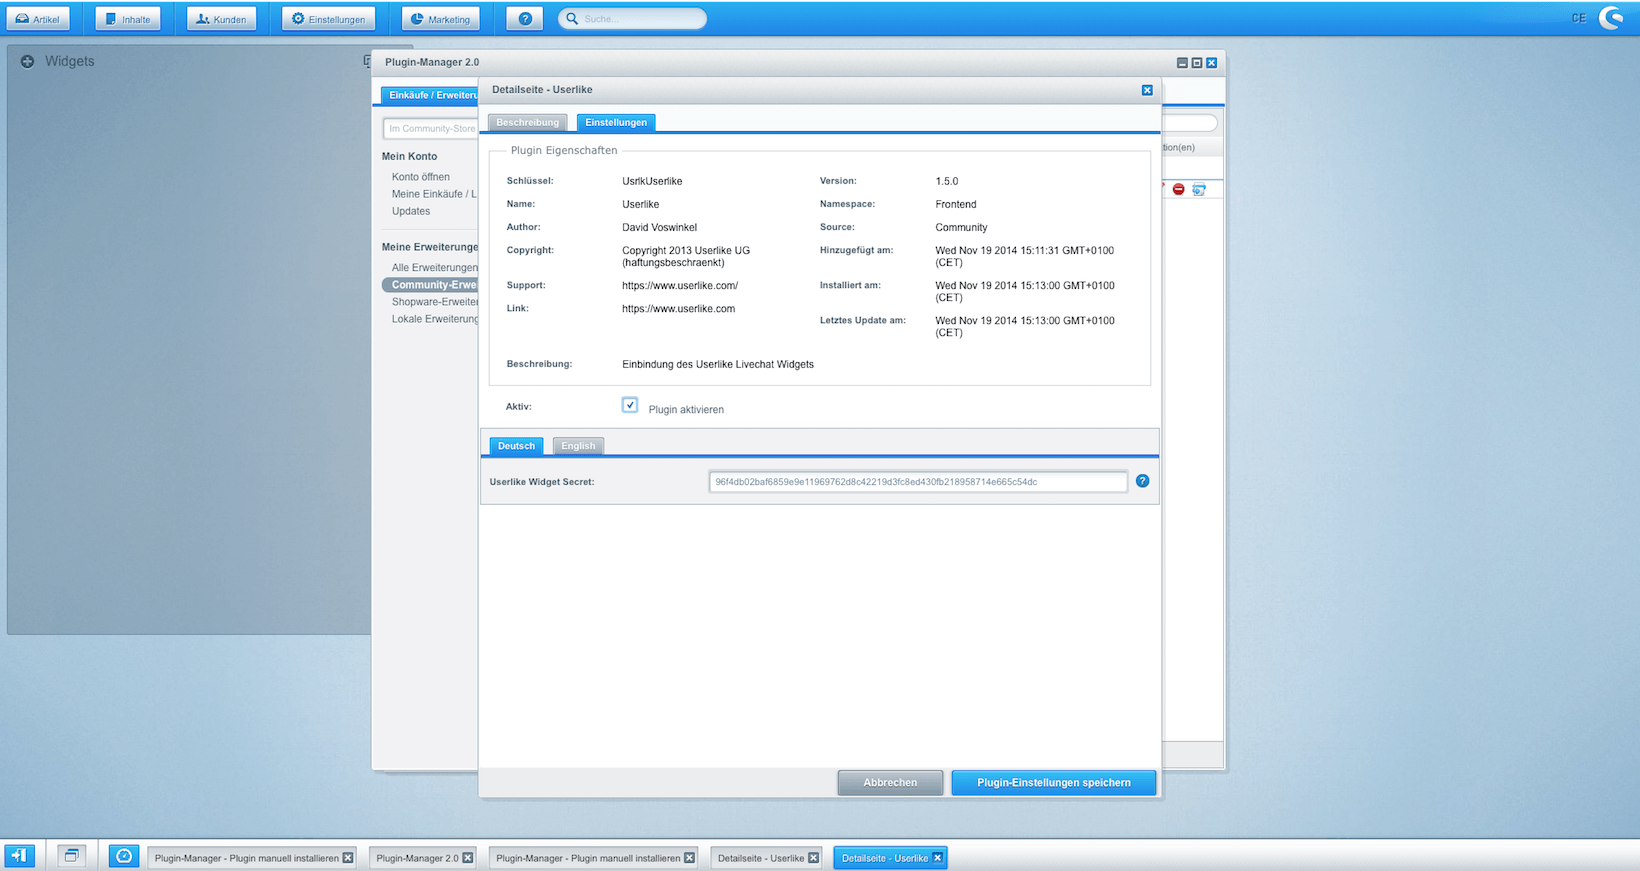
Task: Add a widget with the plus icon
Action: [28, 61]
